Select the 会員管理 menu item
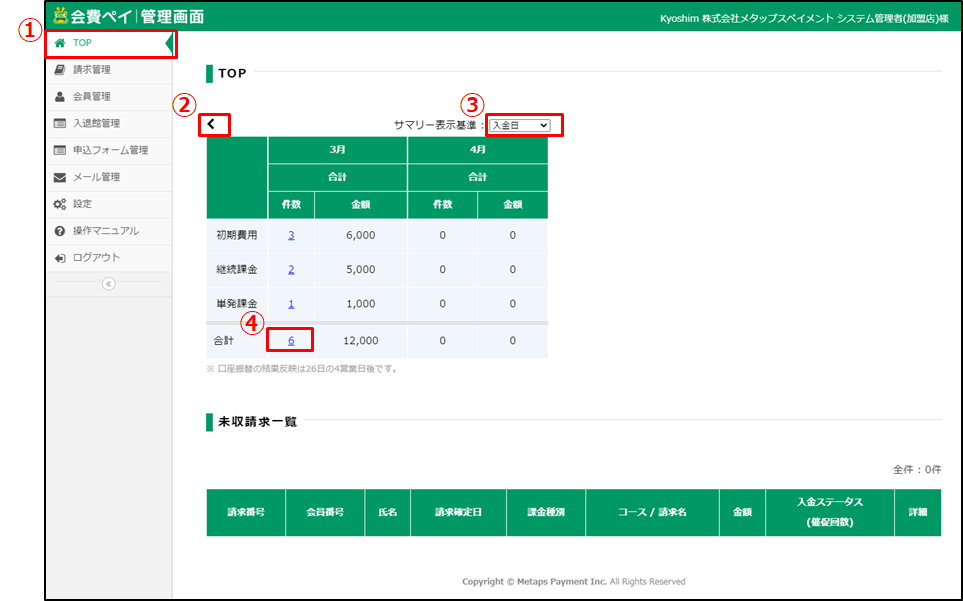 tap(92, 97)
